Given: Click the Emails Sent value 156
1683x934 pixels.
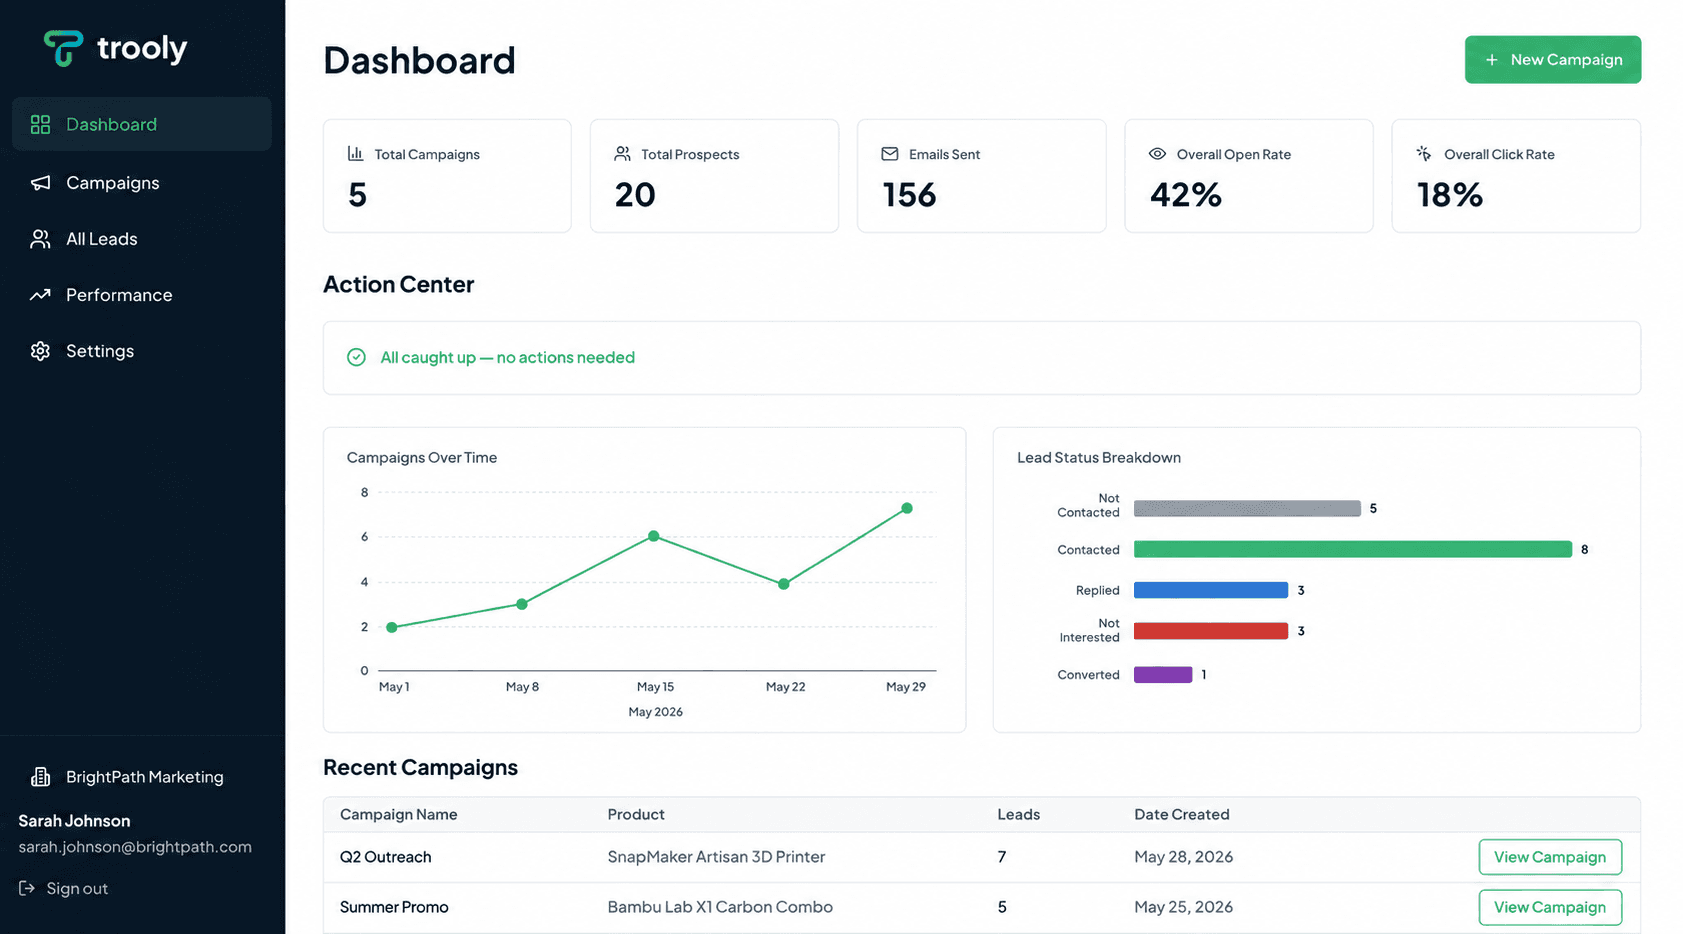Looking at the screenshot, I should click(909, 194).
